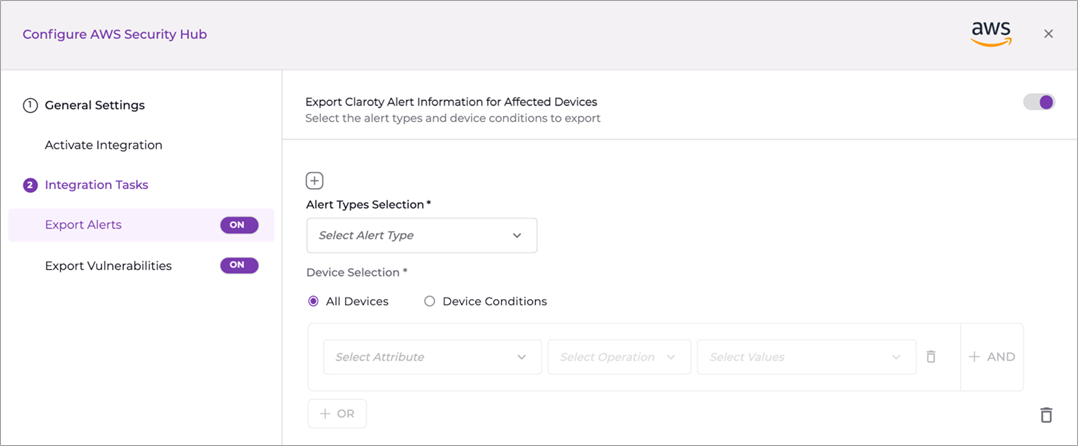Toggle Export Claroty Alert Information switch
Screen dimensions: 1078x446
(x=1039, y=102)
